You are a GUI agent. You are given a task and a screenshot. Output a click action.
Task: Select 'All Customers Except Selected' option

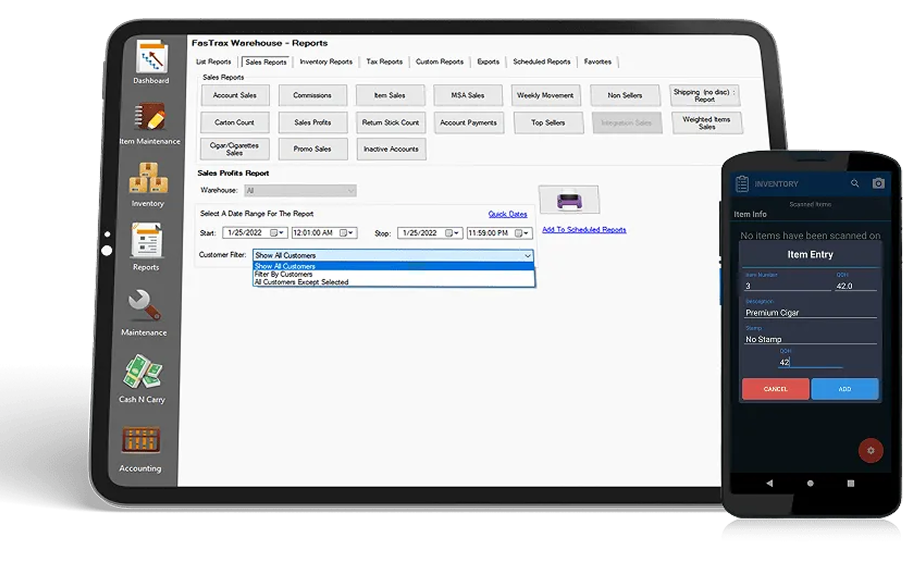pos(301,282)
